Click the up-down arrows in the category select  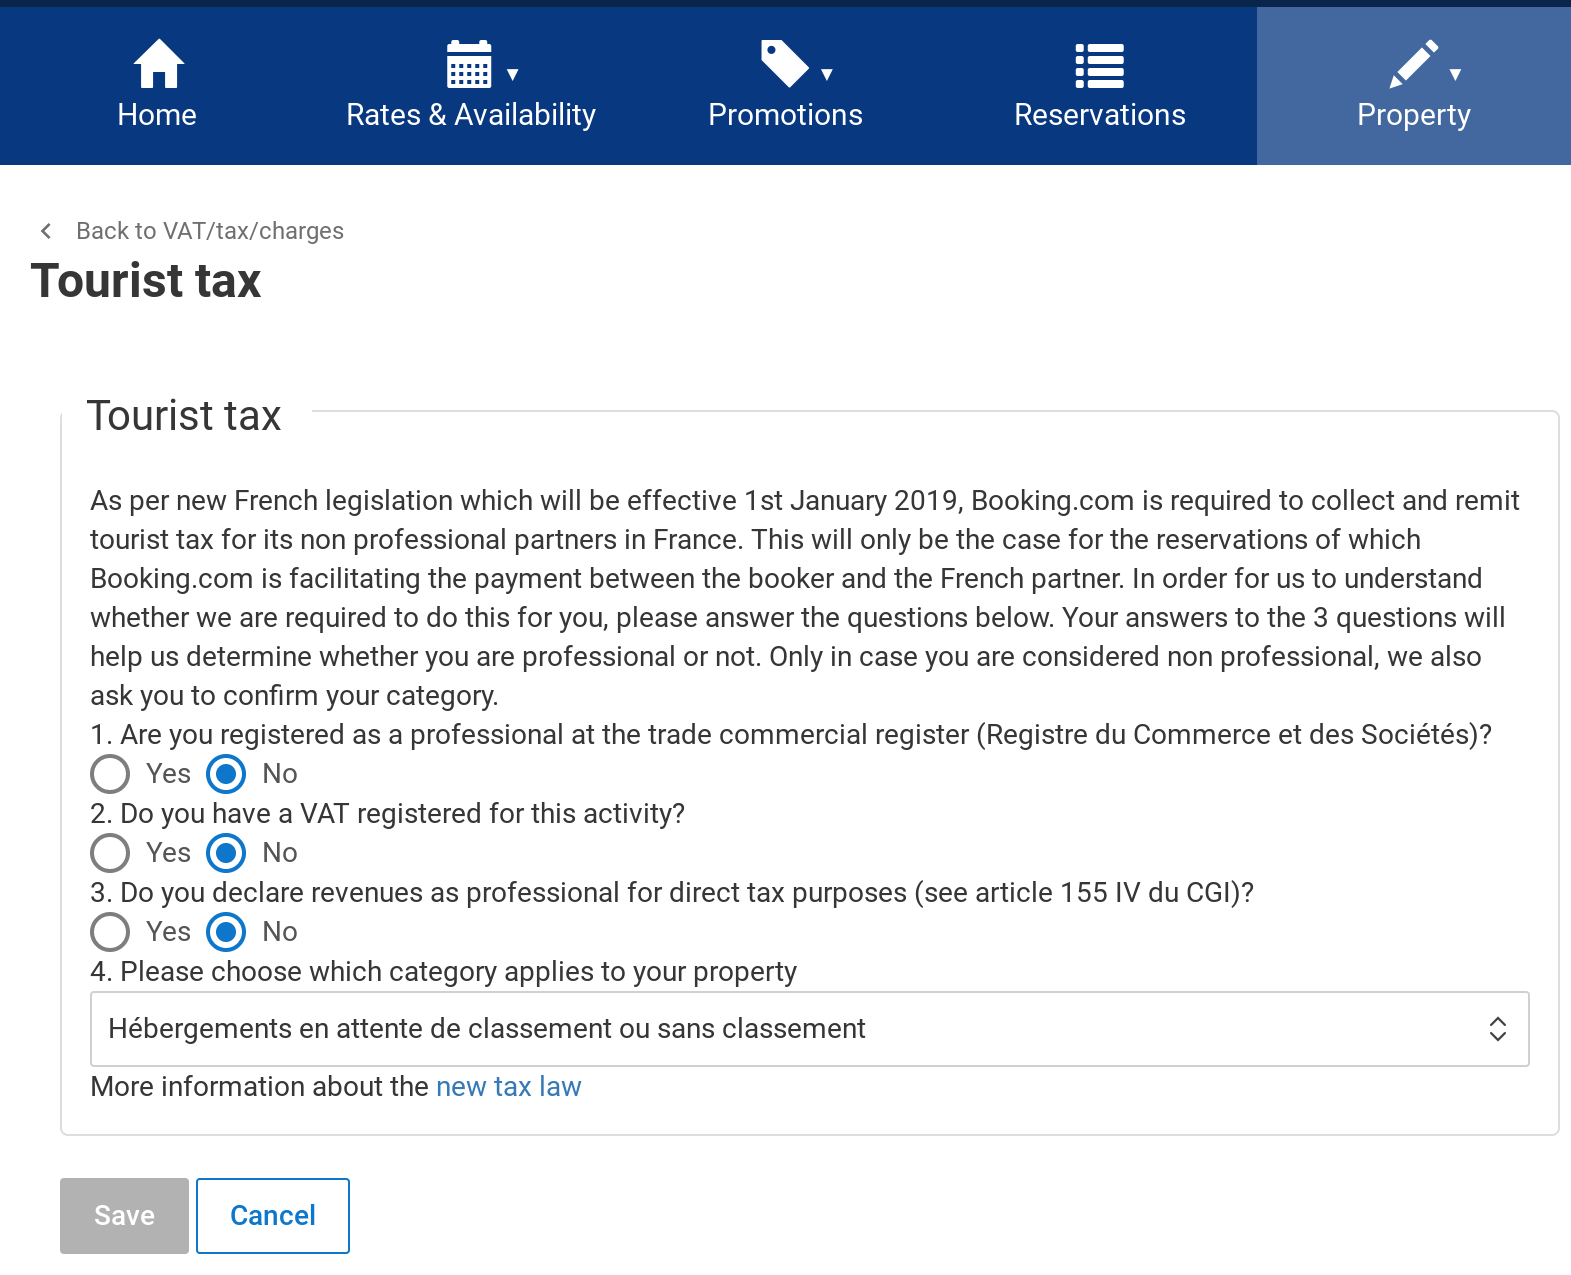tap(1498, 1029)
